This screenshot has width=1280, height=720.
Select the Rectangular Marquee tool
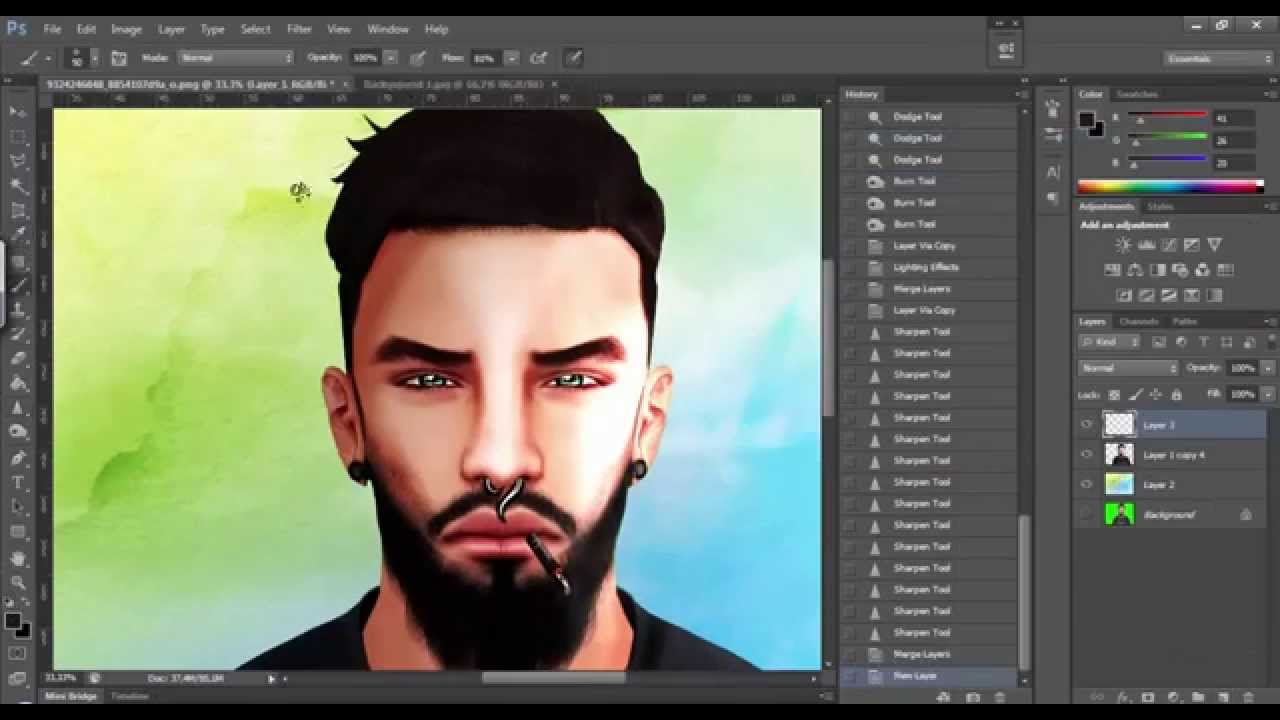point(18,136)
